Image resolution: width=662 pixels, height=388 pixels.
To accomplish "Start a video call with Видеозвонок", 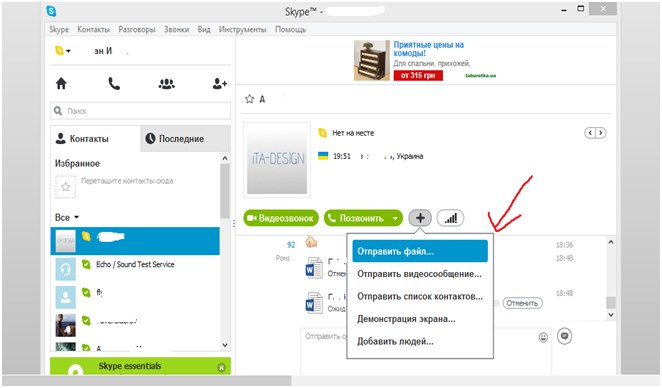I will (281, 218).
